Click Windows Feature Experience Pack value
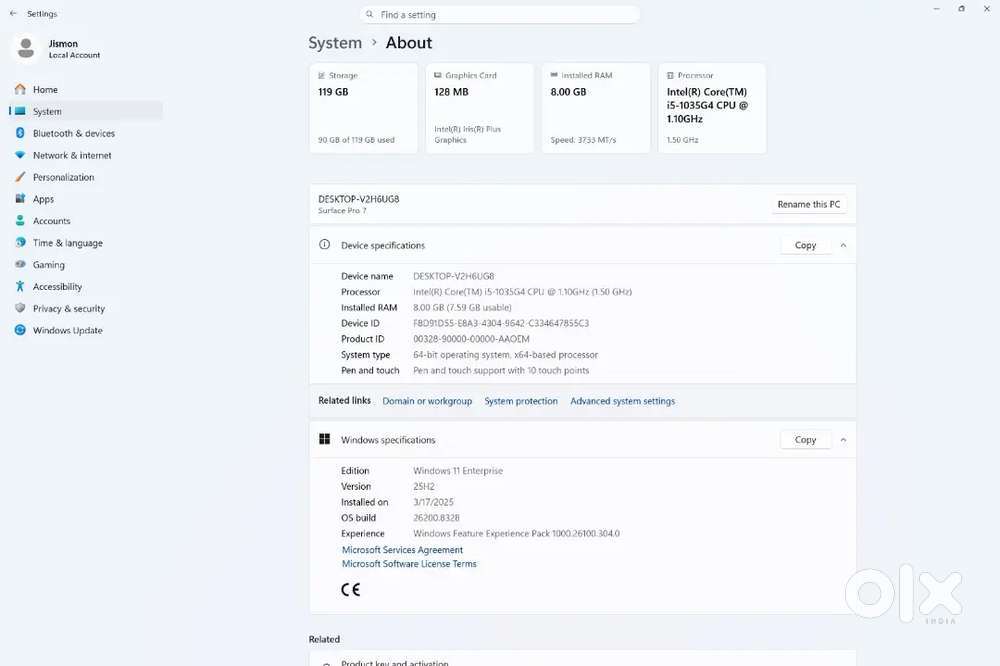The image size is (1000, 666). click(x=517, y=533)
